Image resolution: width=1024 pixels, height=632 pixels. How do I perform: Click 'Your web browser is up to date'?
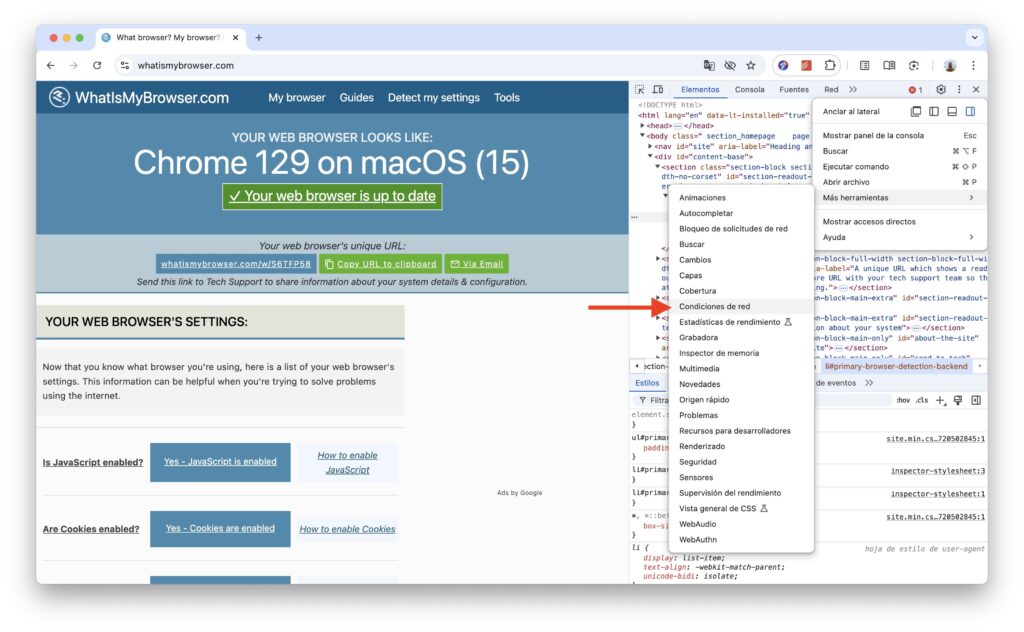pyautogui.click(x=332, y=196)
